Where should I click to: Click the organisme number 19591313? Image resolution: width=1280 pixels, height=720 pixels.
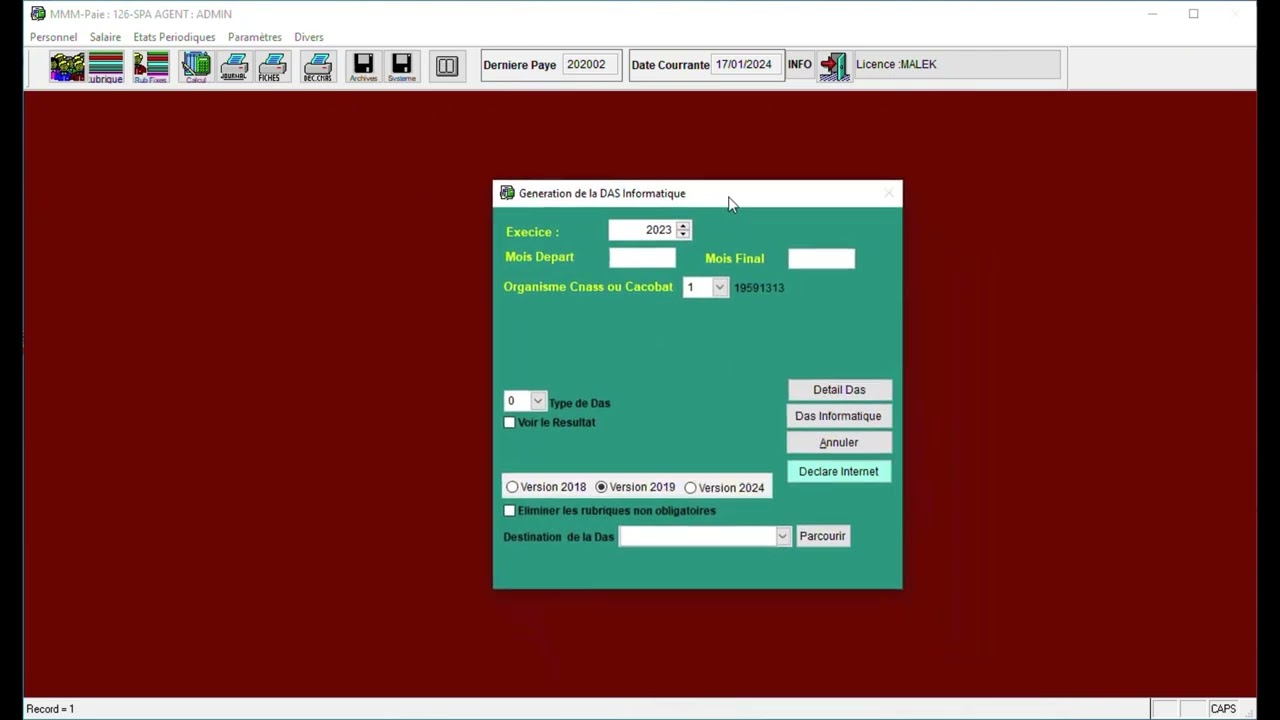759,288
